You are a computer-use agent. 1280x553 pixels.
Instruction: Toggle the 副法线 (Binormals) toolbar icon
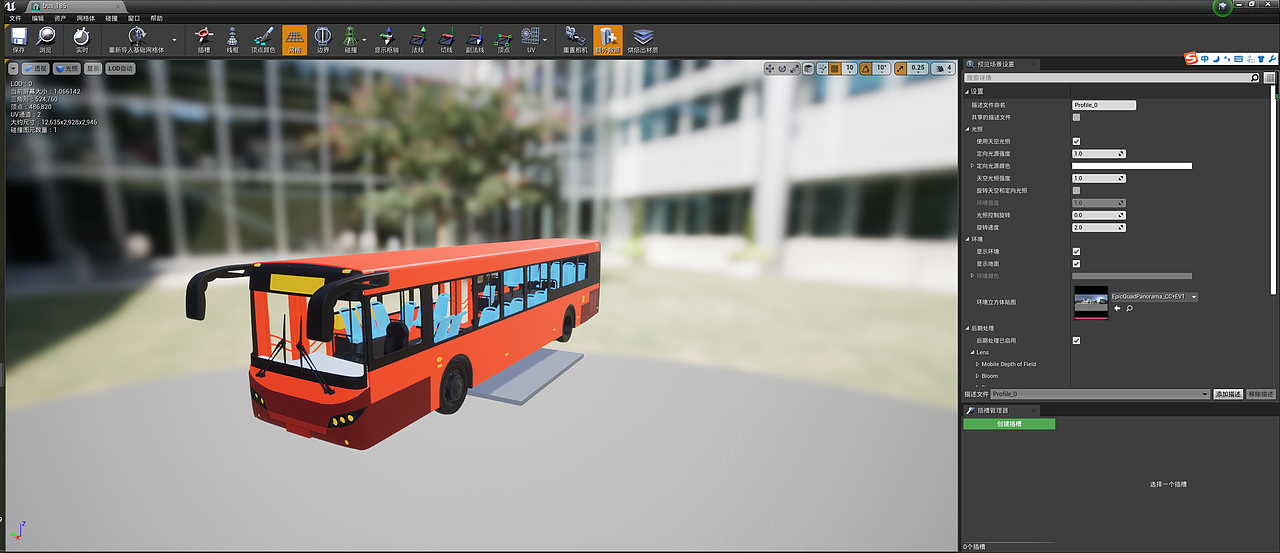click(475, 40)
